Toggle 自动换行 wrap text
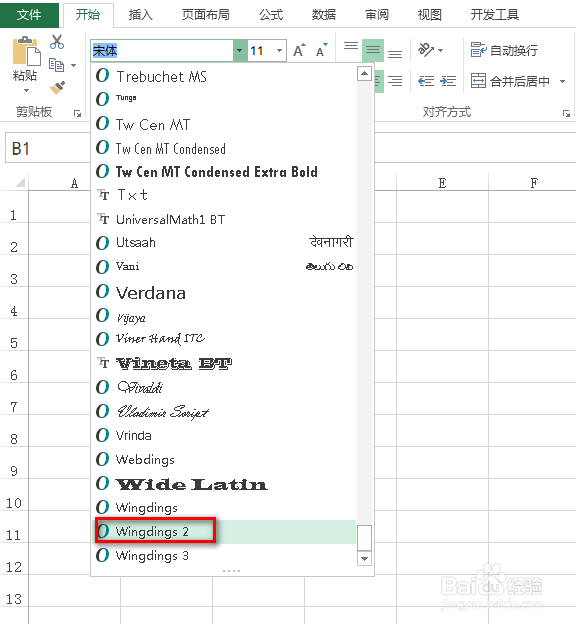Viewport: 576px width, 624px height. (x=504, y=50)
